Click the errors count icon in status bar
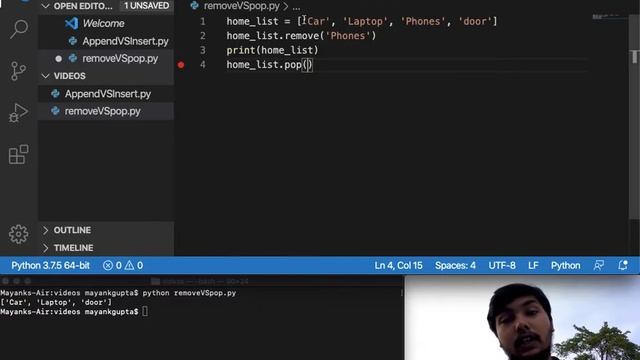This screenshot has width=640, height=360. 108,266
